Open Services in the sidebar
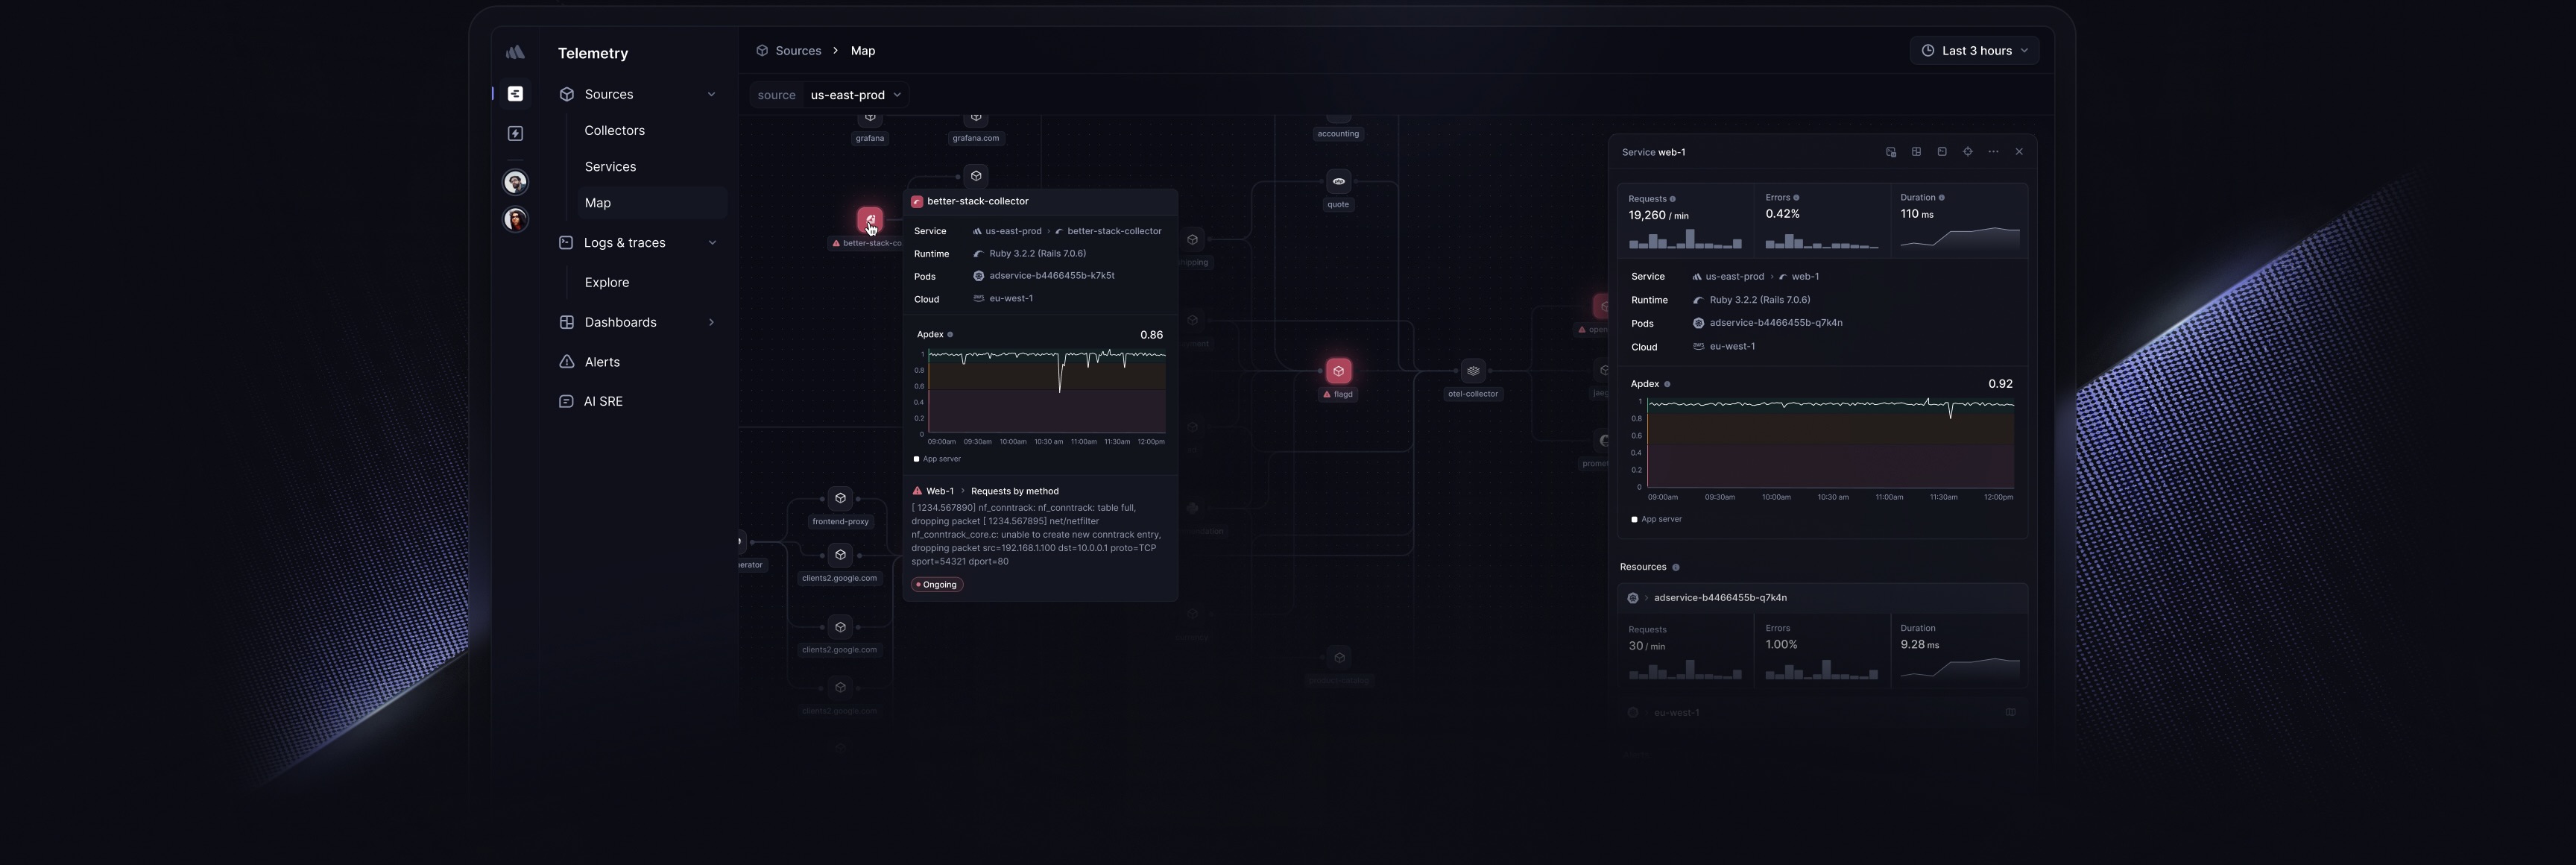This screenshot has width=2576, height=865. tap(610, 167)
